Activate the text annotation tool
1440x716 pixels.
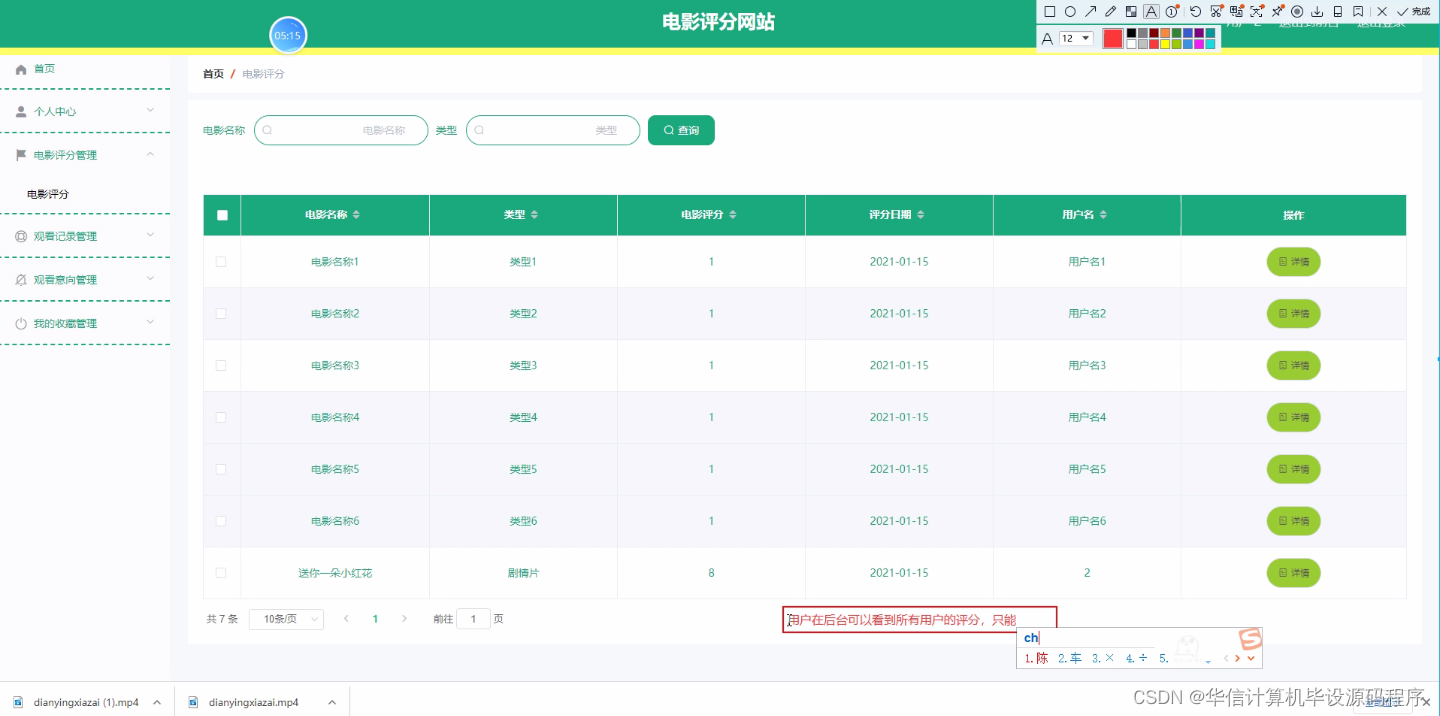(1150, 11)
